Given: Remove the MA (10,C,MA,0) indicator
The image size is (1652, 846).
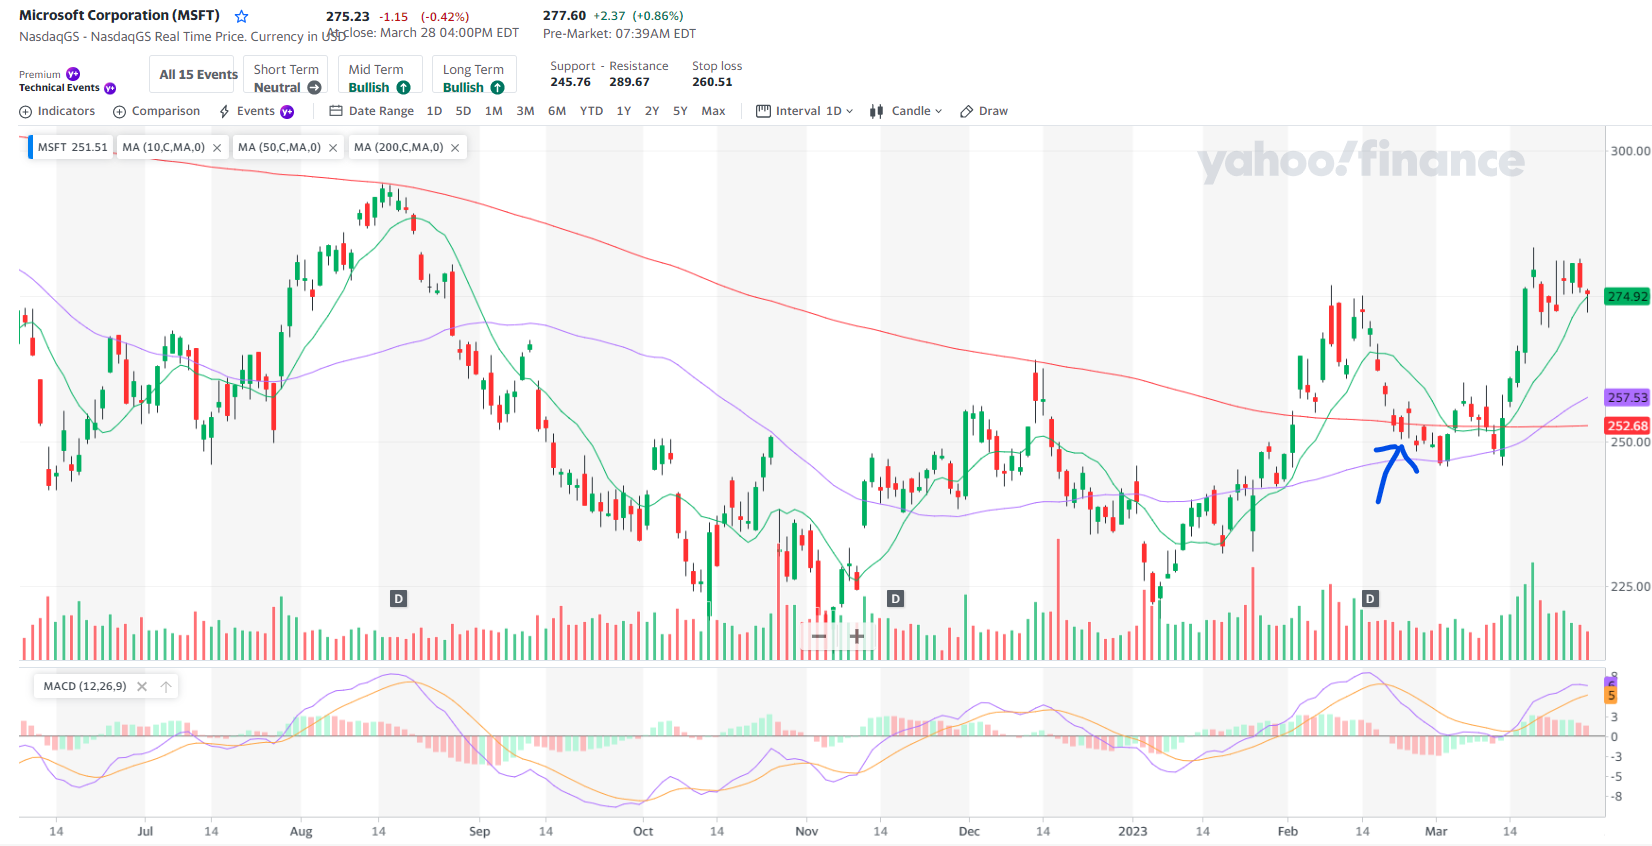Looking at the screenshot, I should [x=217, y=148].
